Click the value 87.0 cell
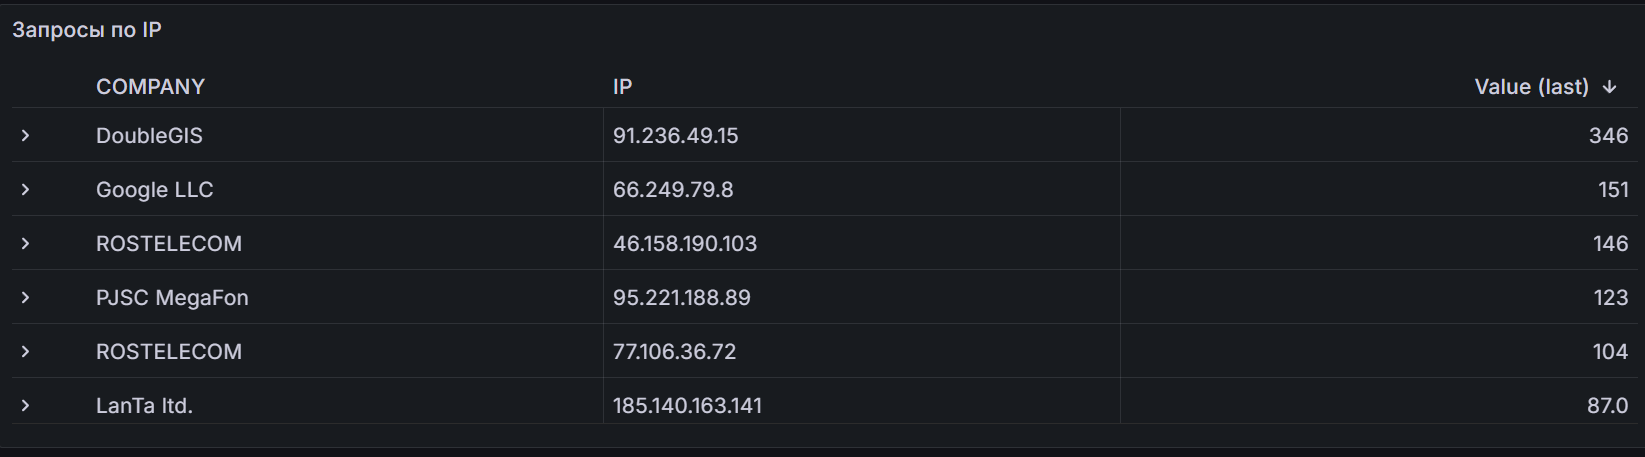Viewport: 1645px width, 457px height. (1607, 405)
